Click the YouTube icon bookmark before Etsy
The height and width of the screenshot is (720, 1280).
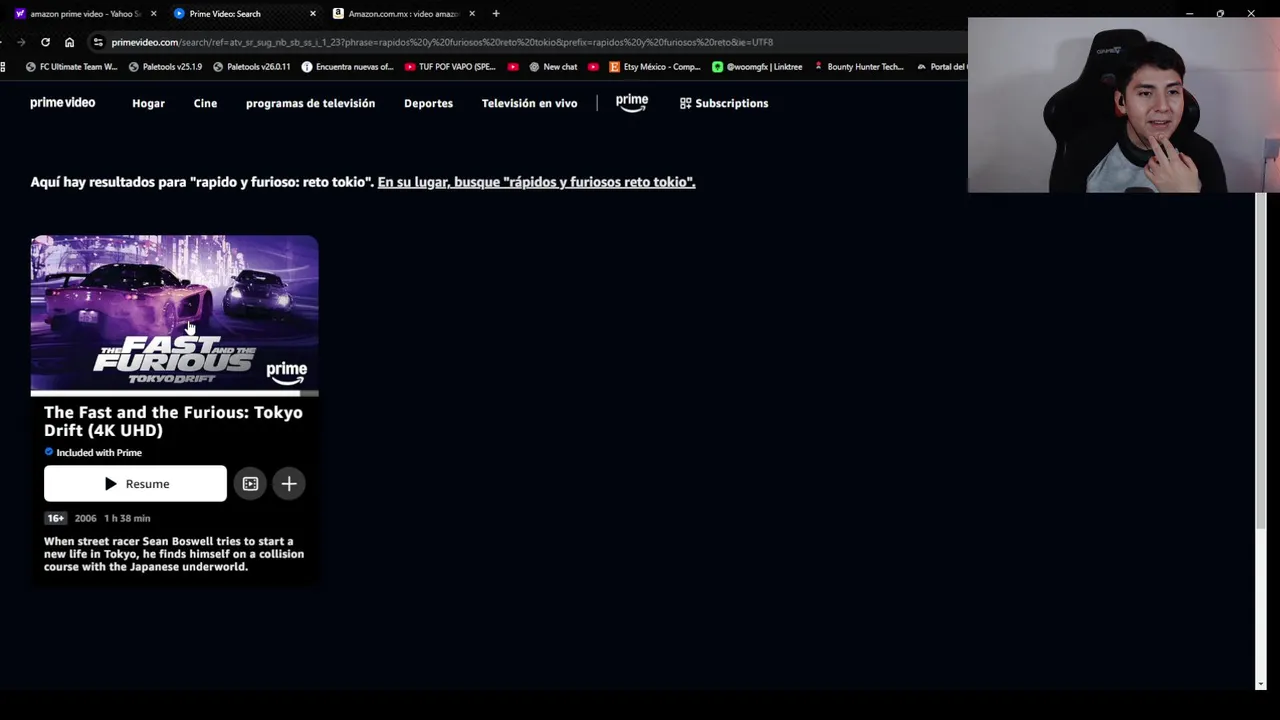pos(593,67)
